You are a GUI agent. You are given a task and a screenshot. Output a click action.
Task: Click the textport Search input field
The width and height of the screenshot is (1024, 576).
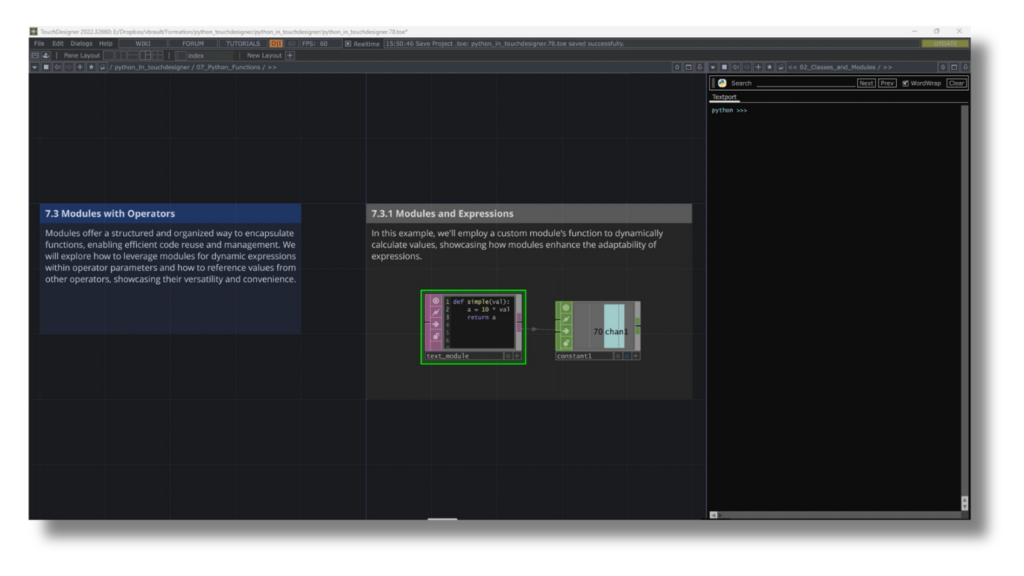point(806,84)
